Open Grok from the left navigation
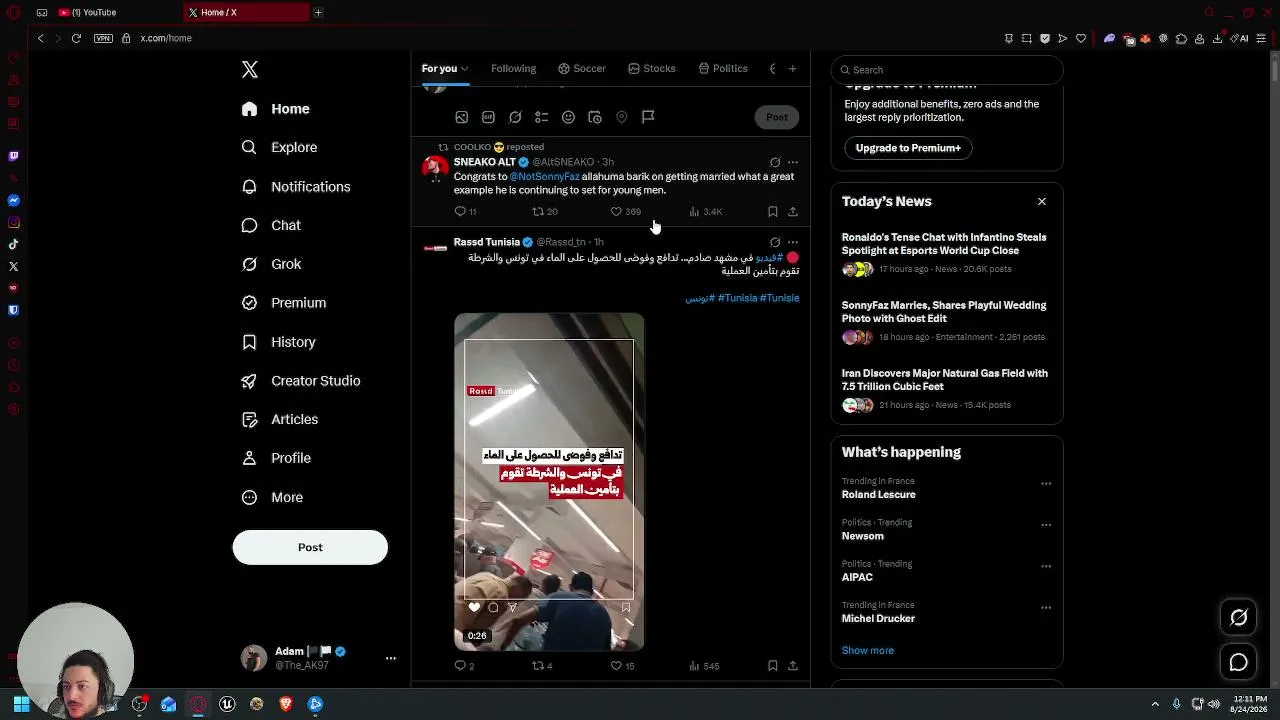 click(271, 264)
